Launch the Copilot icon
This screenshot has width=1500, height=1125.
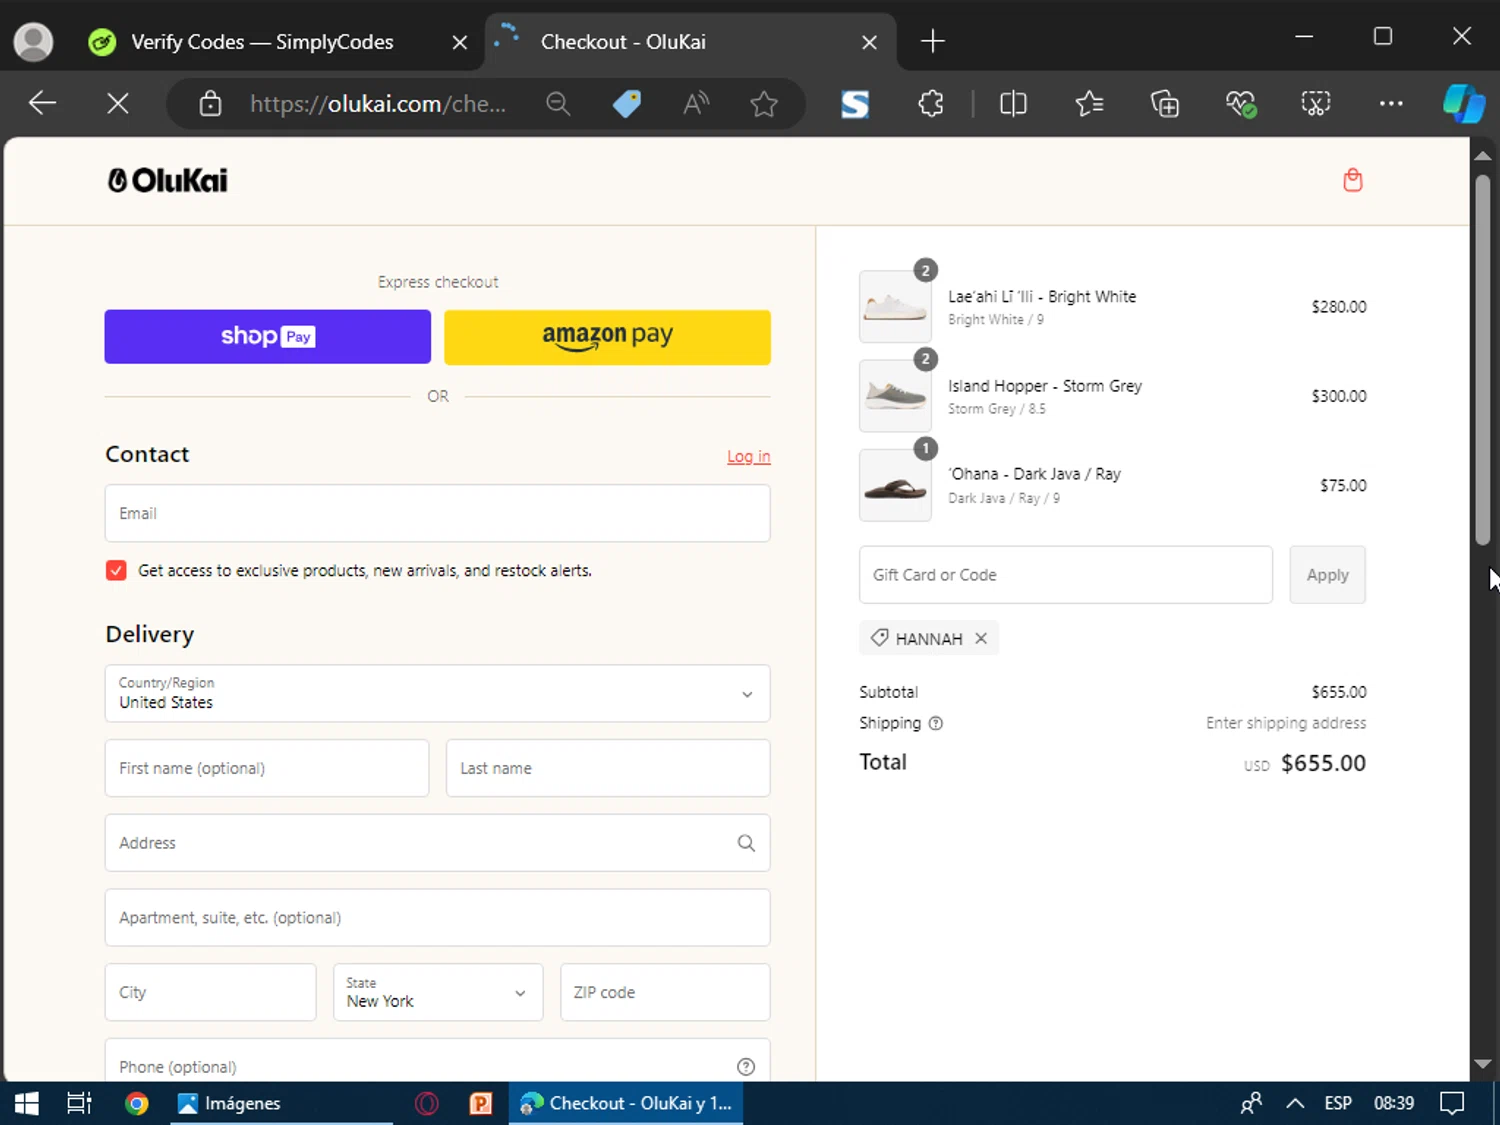pos(1464,103)
